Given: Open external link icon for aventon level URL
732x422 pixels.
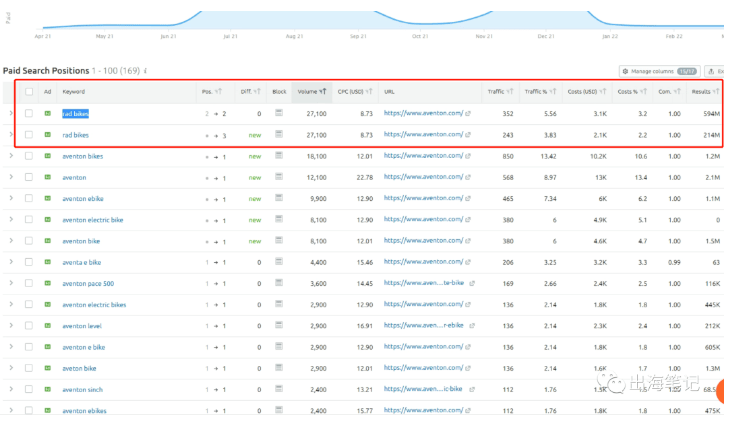Looking at the screenshot, I should pyautogui.click(x=472, y=326).
